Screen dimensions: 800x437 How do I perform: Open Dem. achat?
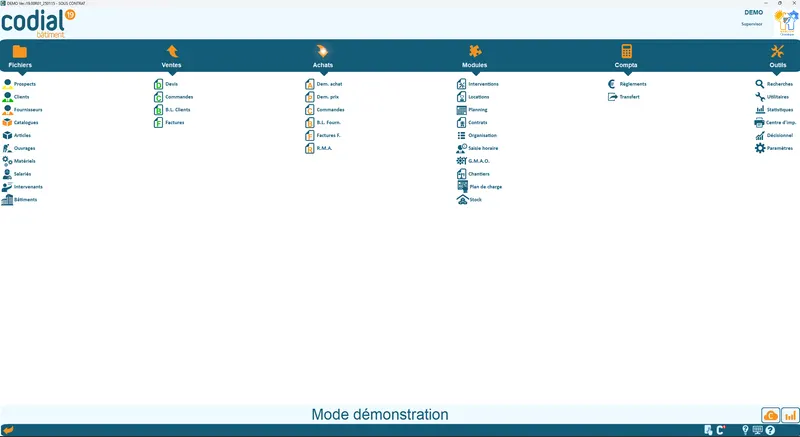324,84
